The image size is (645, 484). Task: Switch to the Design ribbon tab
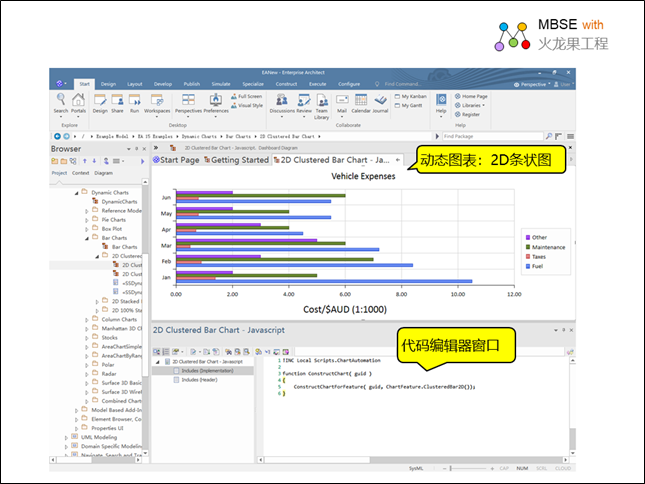click(108, 84)
